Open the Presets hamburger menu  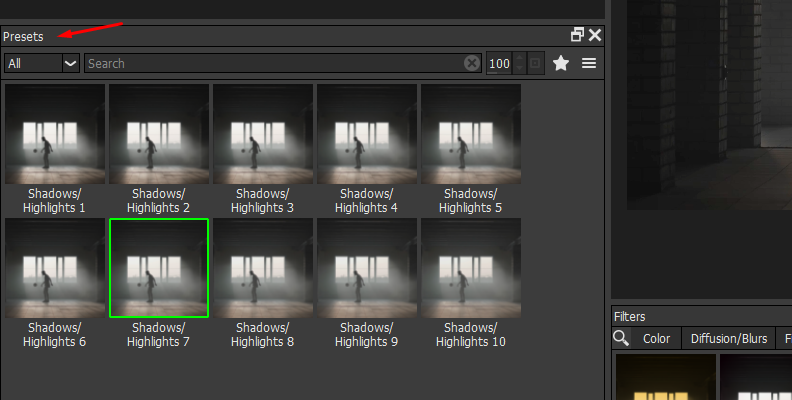589,64
